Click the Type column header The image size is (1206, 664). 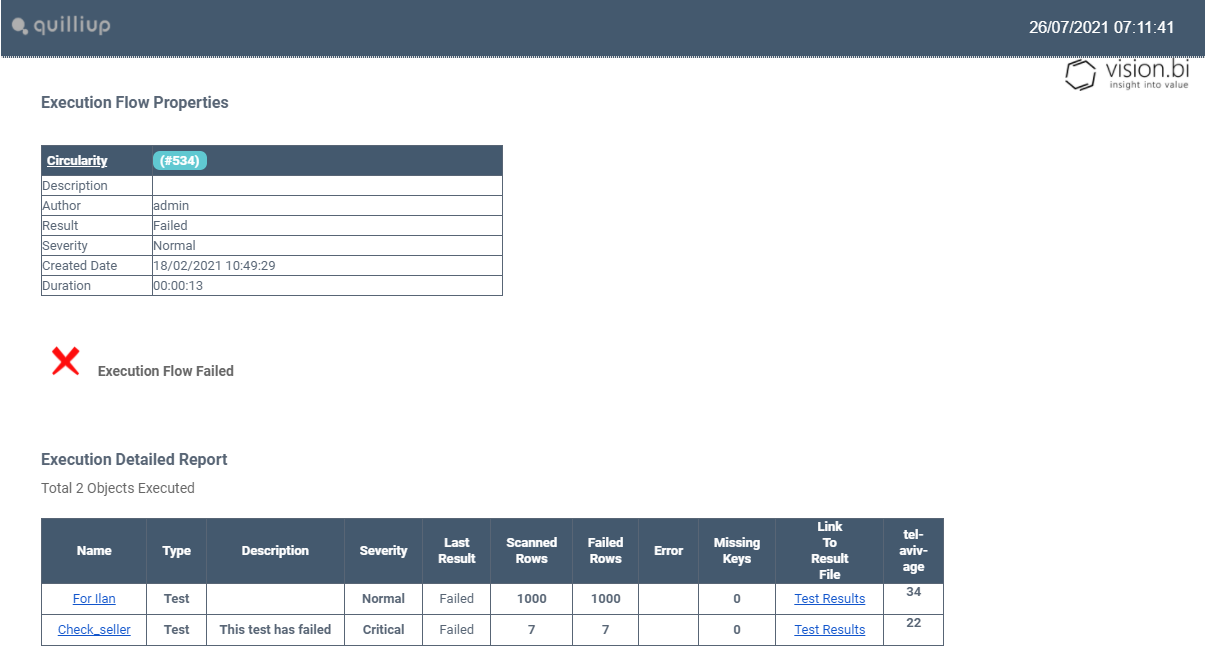(x=177, y=551)
